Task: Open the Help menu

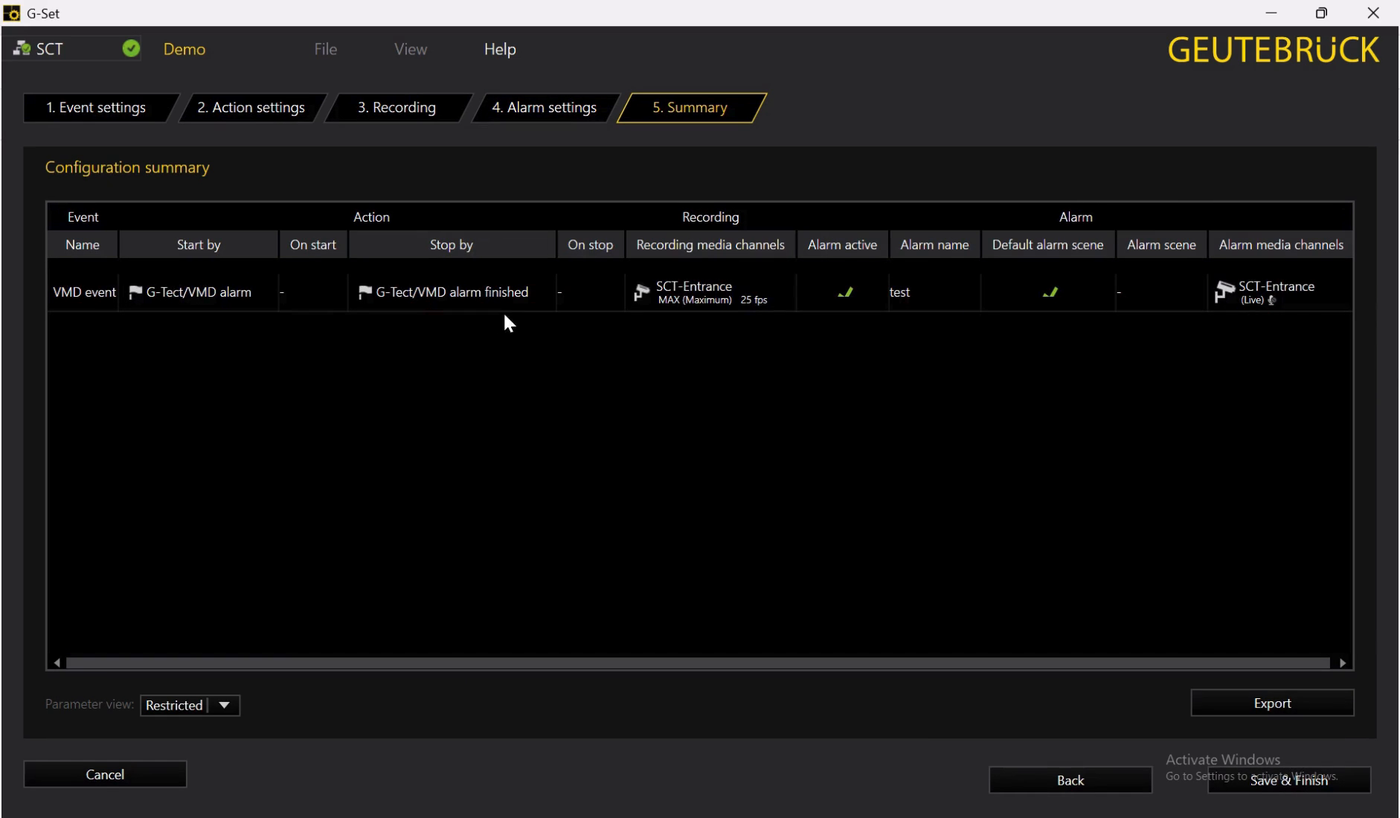Action: (500, 49)
